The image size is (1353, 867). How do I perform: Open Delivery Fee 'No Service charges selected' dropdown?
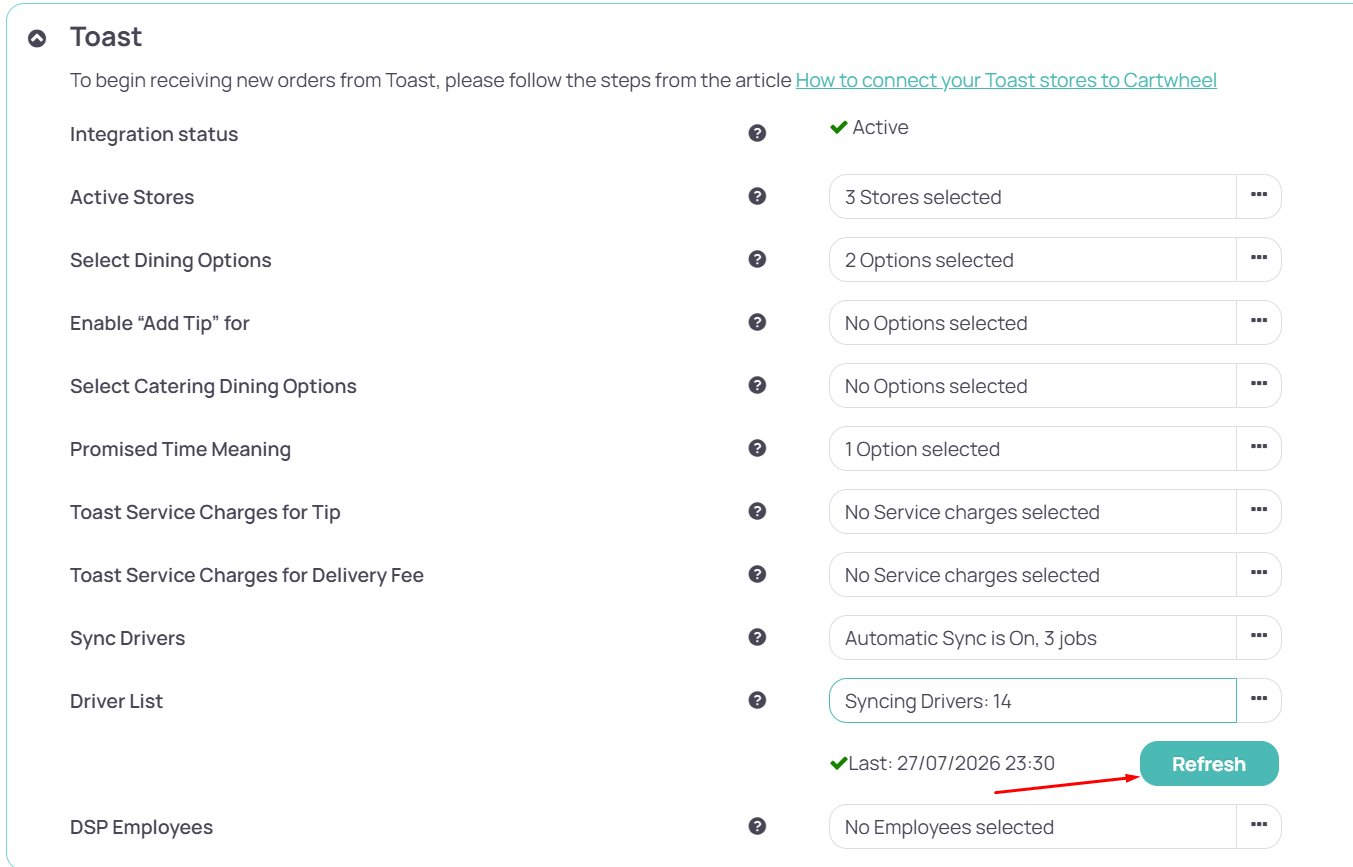1033,575
